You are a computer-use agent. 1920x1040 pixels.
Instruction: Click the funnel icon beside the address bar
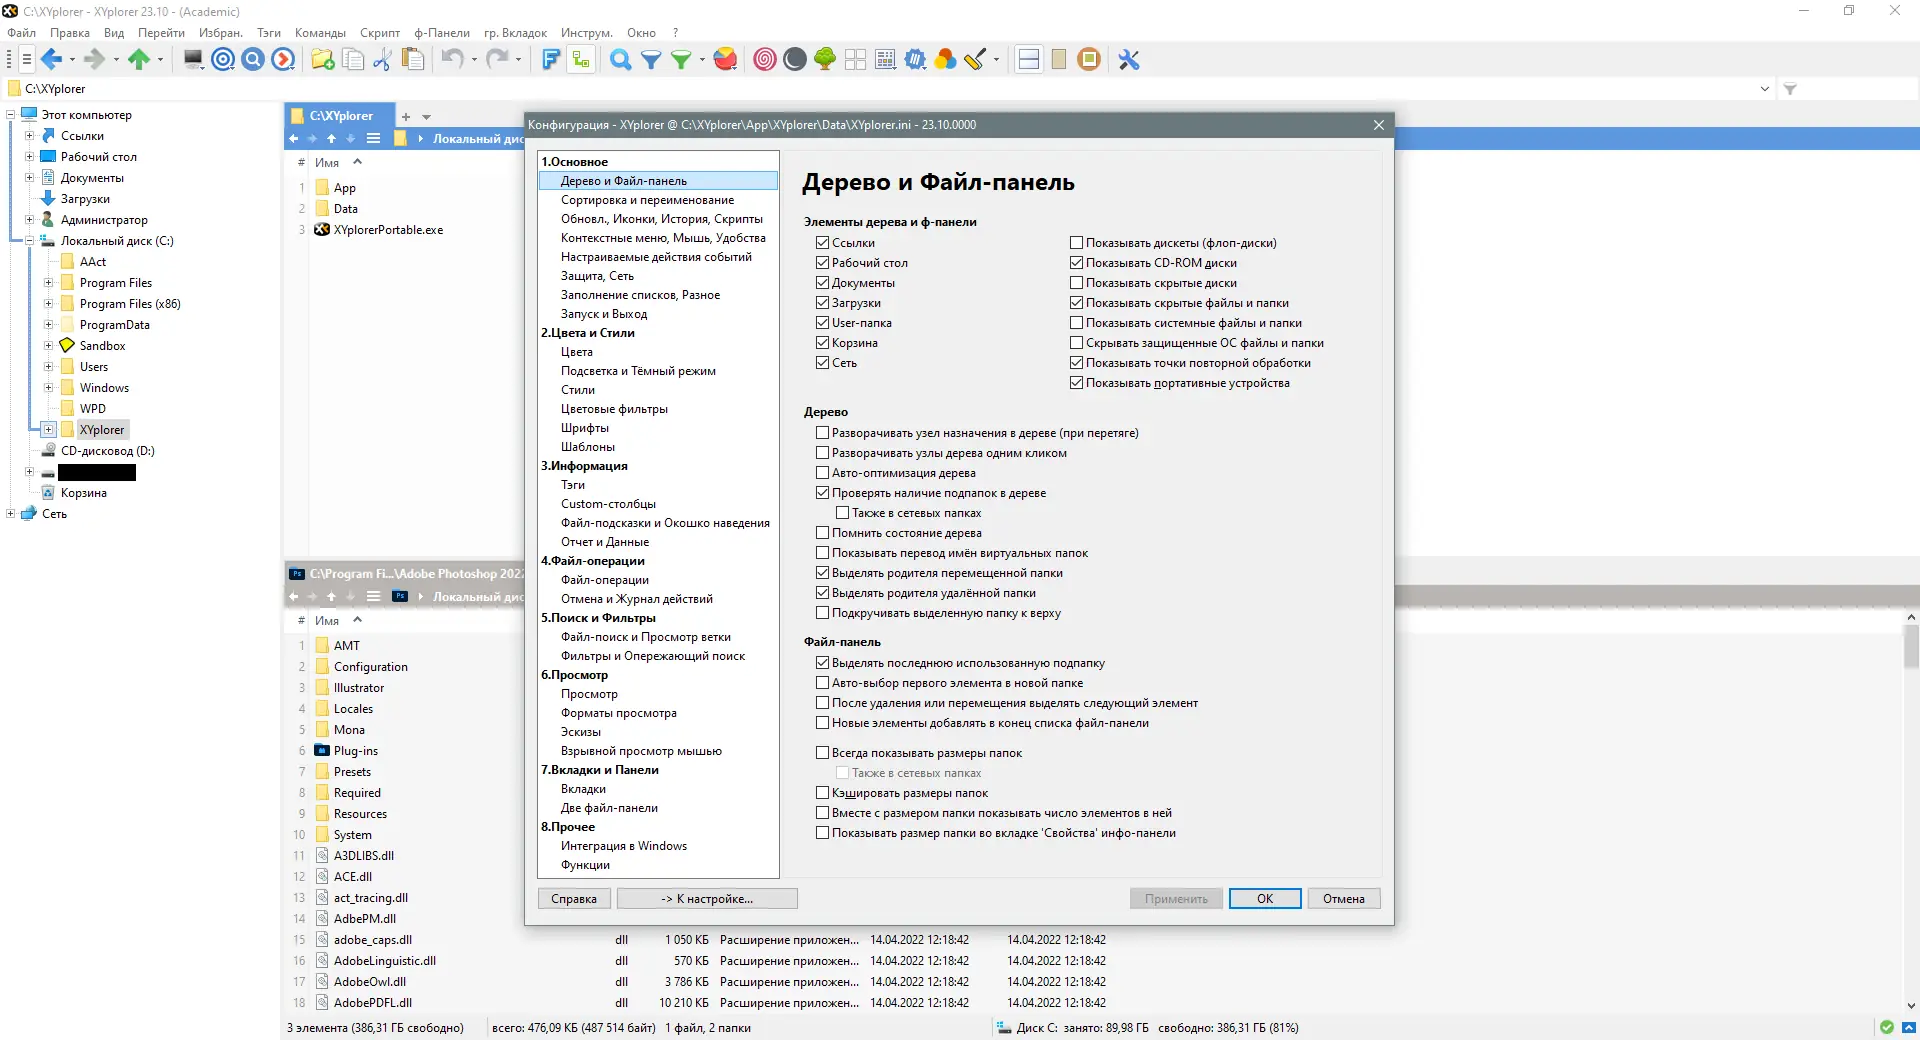pos(1790,89)
